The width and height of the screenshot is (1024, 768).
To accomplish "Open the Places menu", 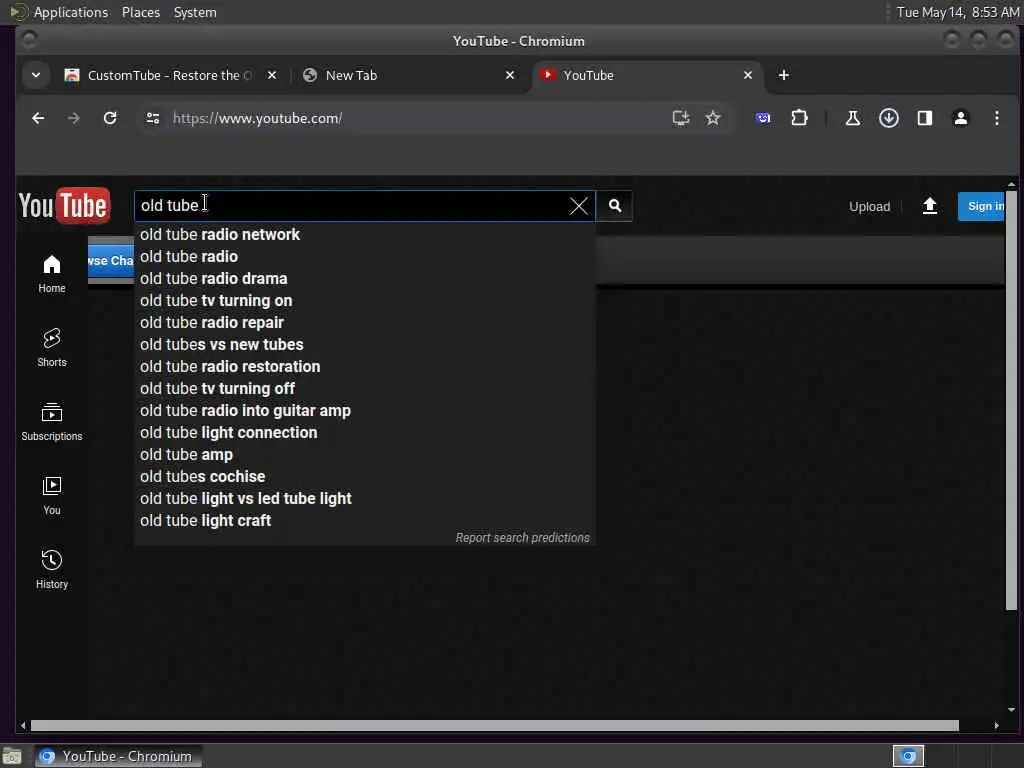I will pos(140,12).
